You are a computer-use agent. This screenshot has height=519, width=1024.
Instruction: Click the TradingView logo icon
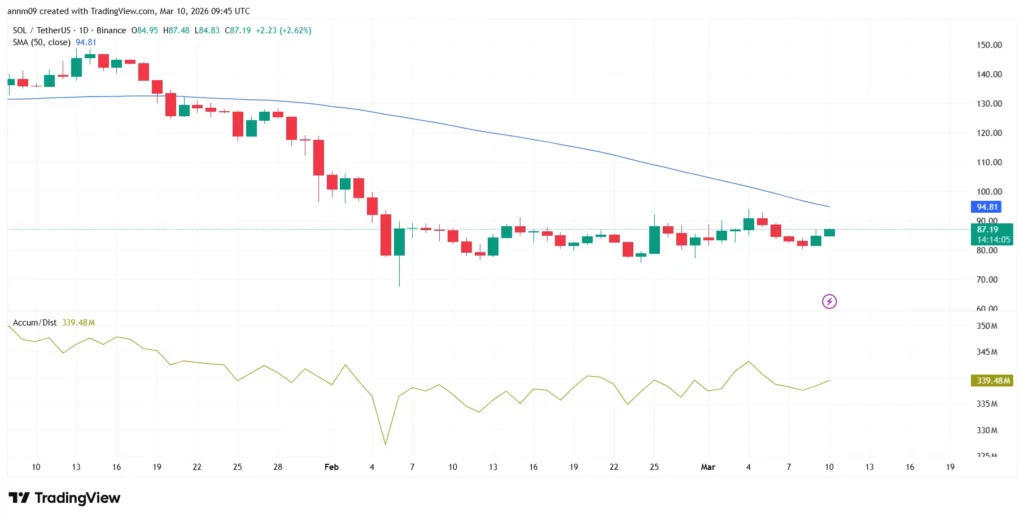[18, 498]
